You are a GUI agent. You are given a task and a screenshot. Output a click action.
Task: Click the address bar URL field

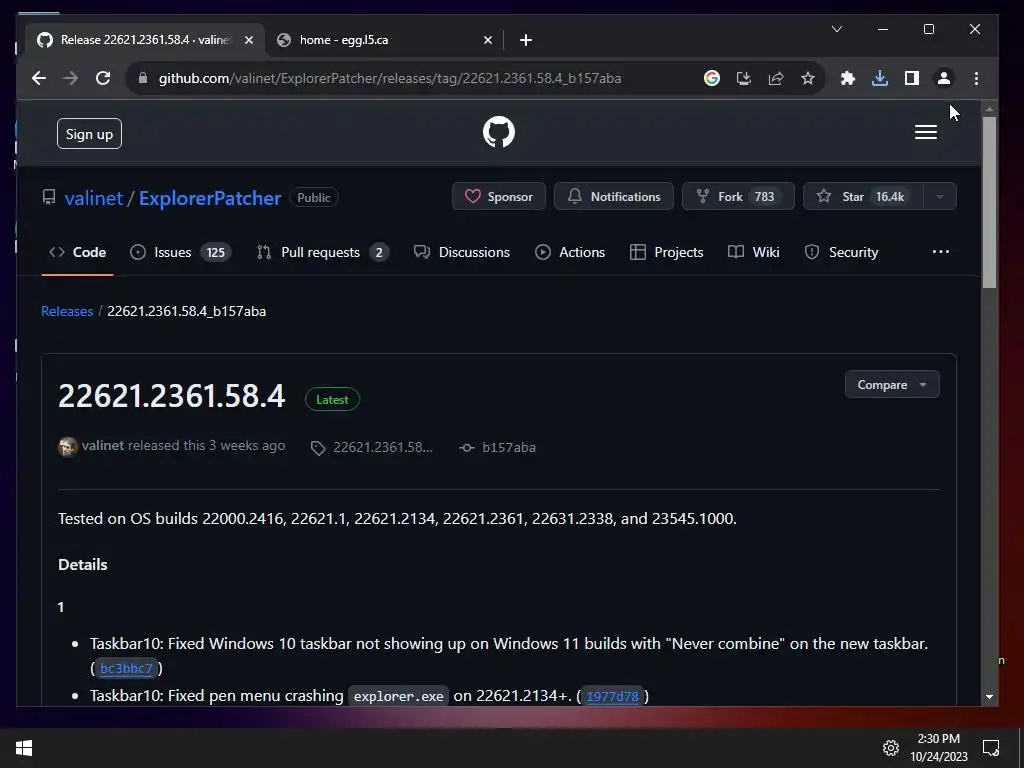pos(389,78)
